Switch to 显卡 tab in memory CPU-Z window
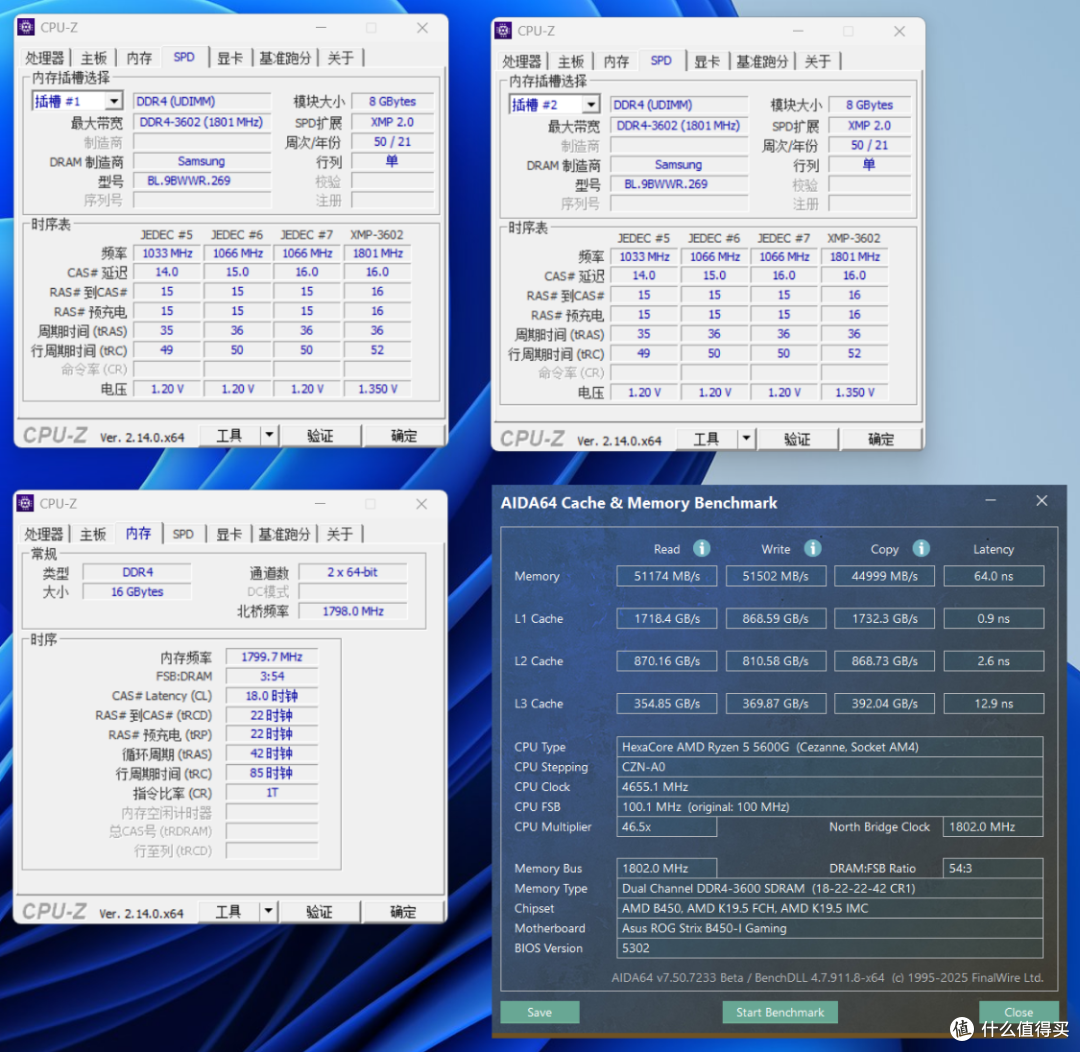 click(x=229, y=534)
